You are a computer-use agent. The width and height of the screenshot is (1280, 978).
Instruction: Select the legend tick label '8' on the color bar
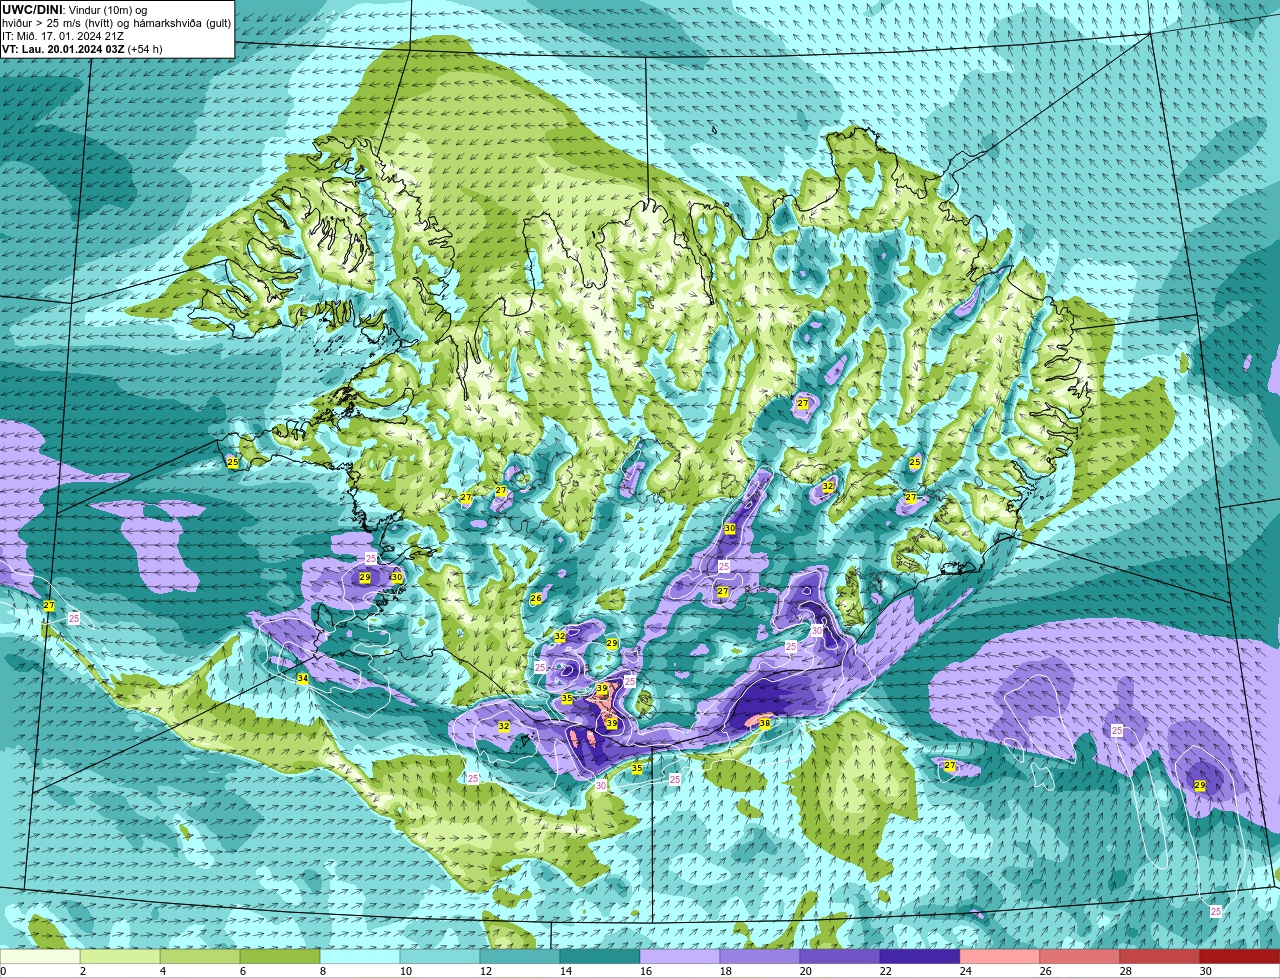[323, 971]
